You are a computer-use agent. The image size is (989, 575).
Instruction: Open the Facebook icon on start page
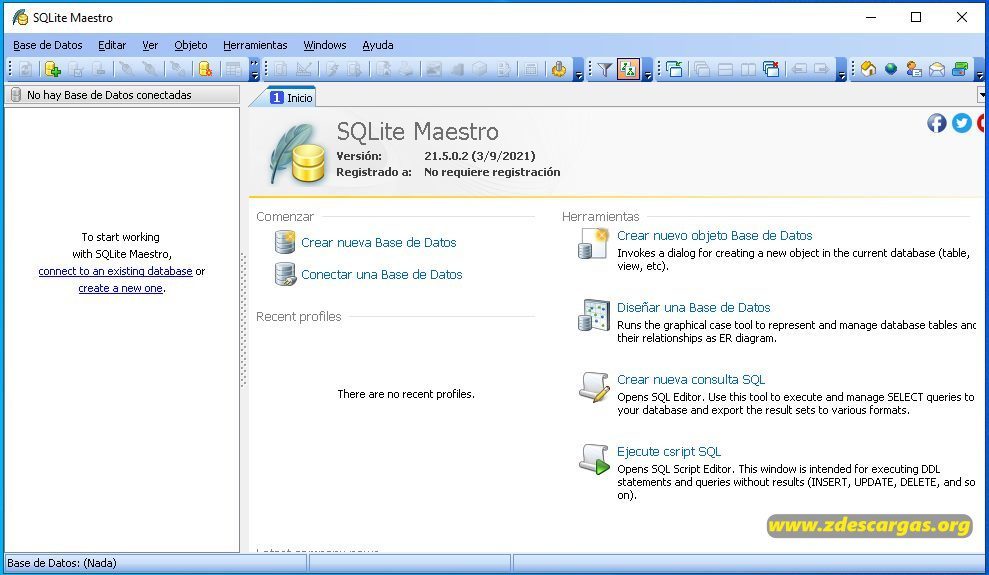[x=937, y=123]
